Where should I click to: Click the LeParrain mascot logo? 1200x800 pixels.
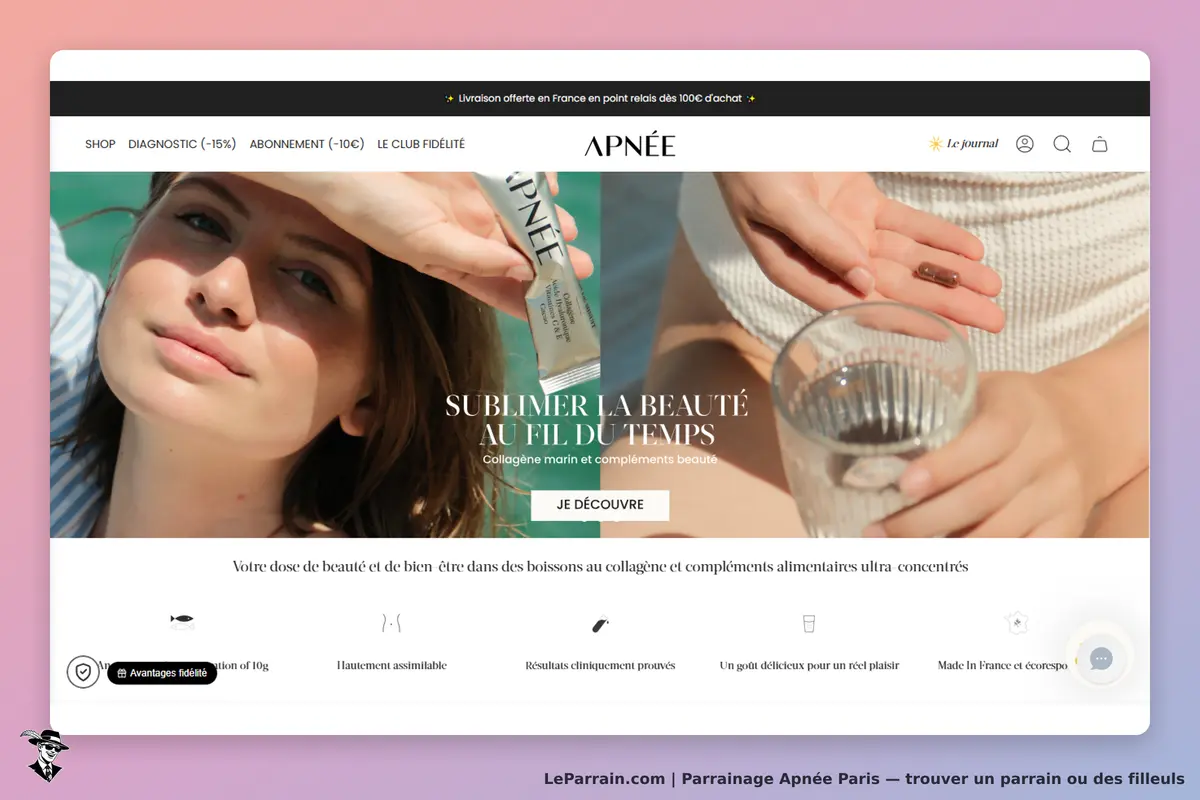tap(44, 755)
